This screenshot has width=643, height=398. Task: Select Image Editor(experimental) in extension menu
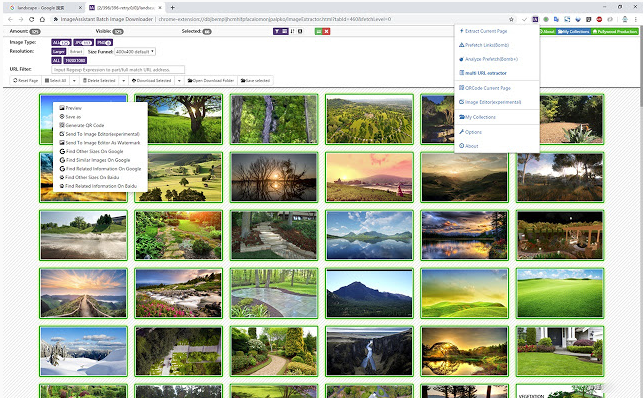[490, 102]
